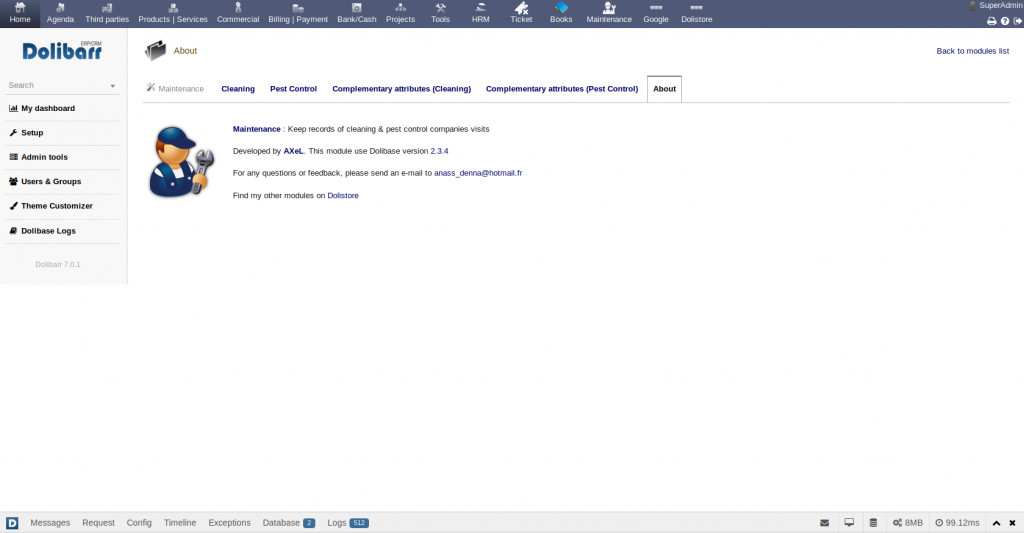Open online help question mark icon
The image size is (1024, 533).
coord(1004,21)
